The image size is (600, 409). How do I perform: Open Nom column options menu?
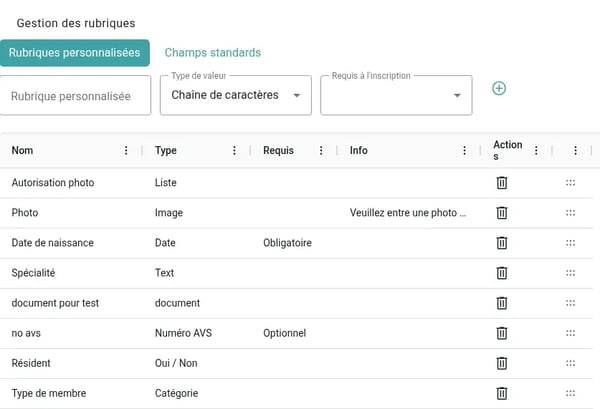point(126,150)
